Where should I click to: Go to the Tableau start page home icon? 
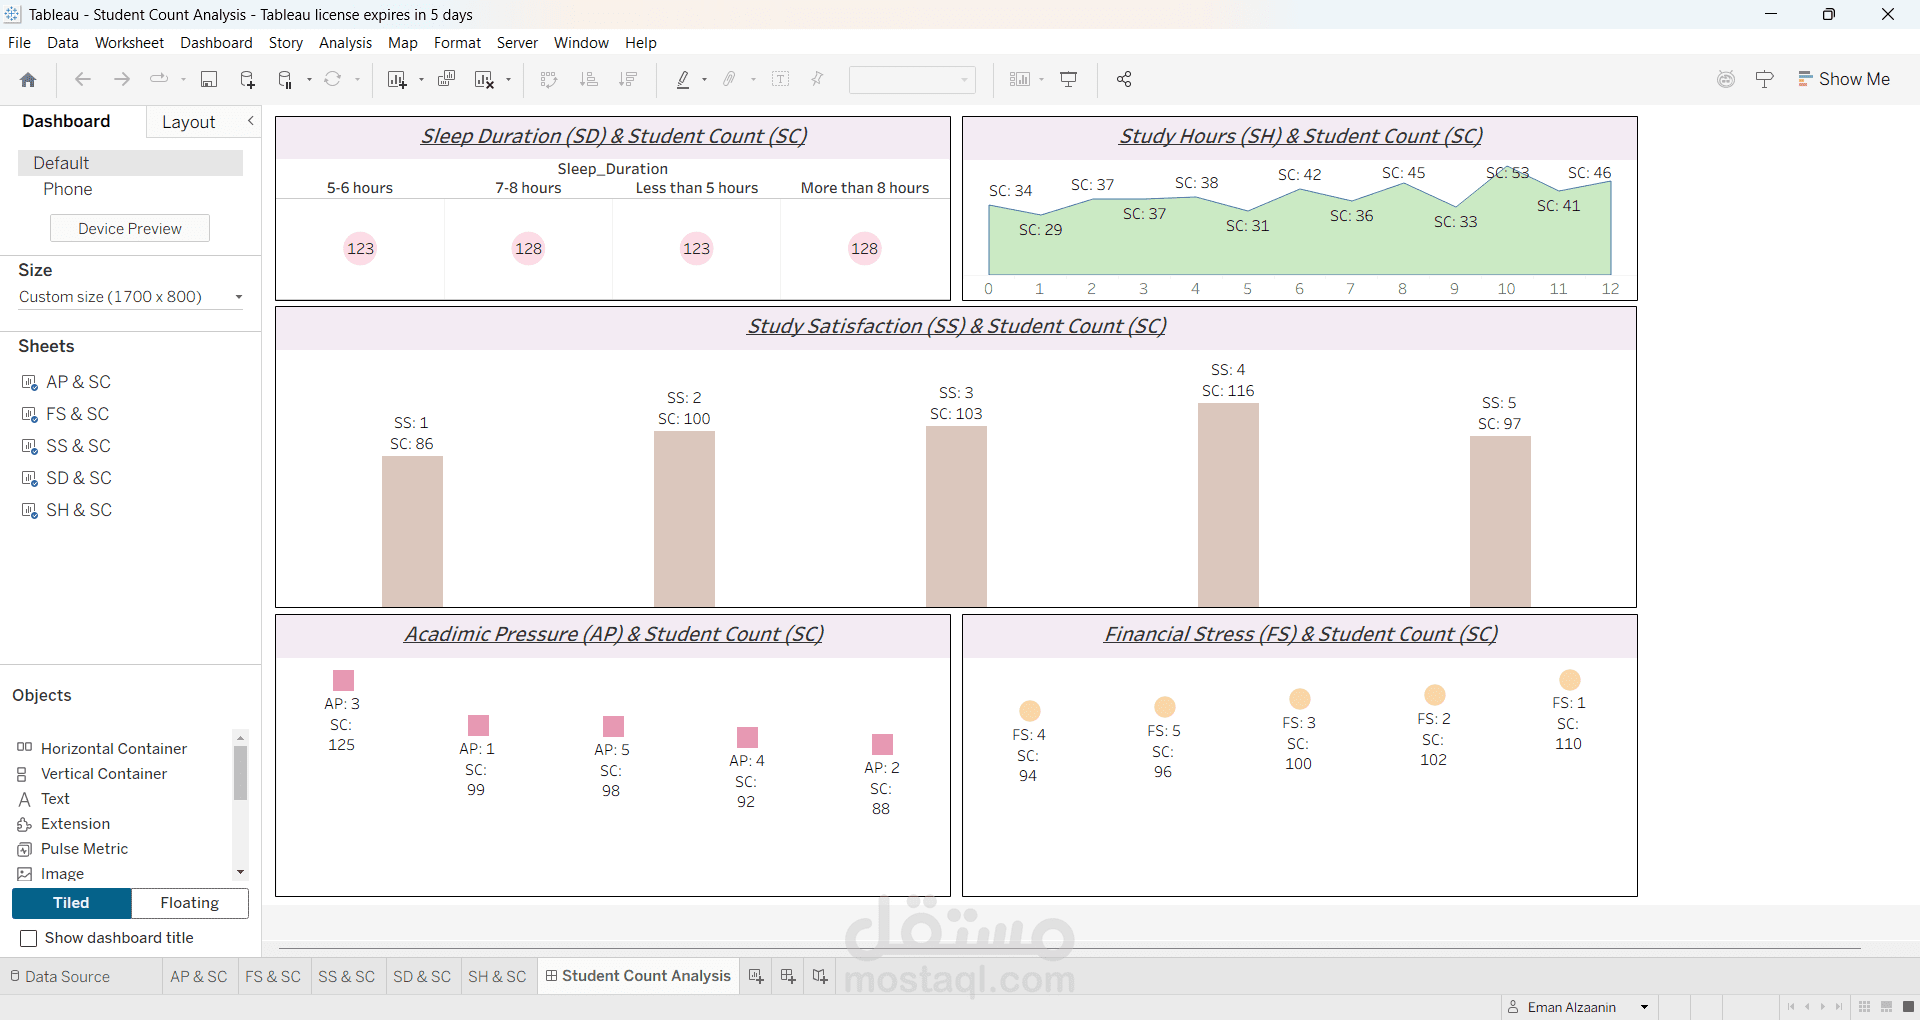click(x=28, y=80)
